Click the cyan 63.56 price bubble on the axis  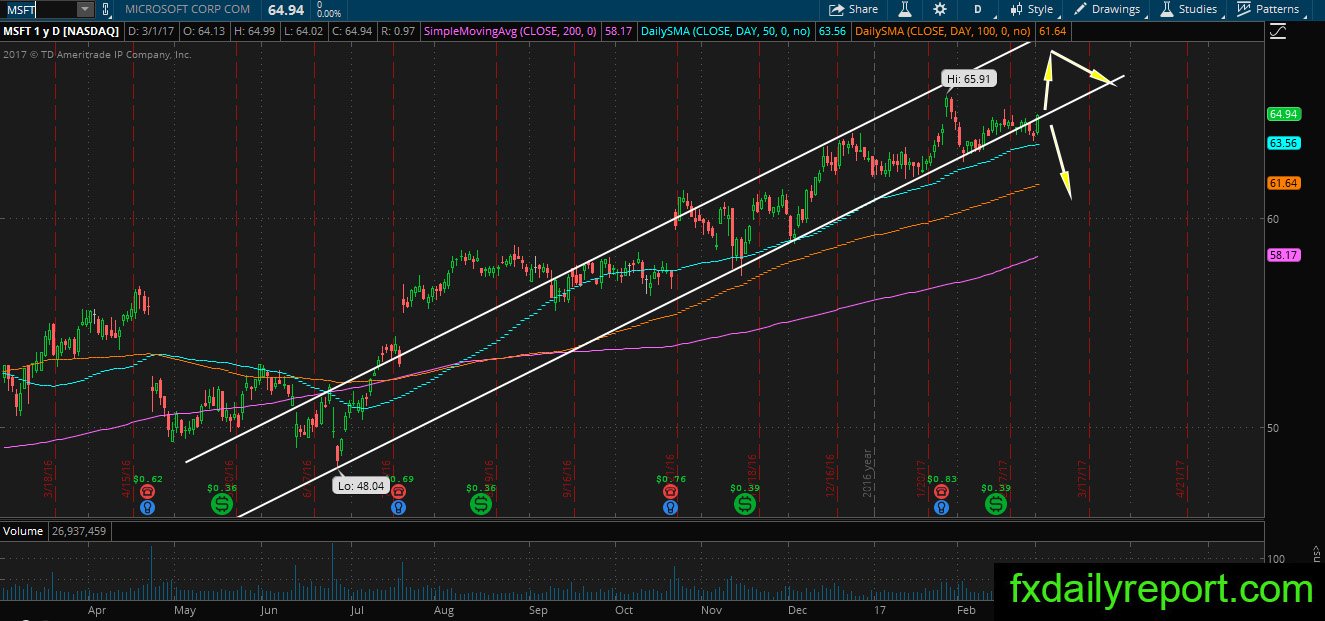click(1283, 143)
